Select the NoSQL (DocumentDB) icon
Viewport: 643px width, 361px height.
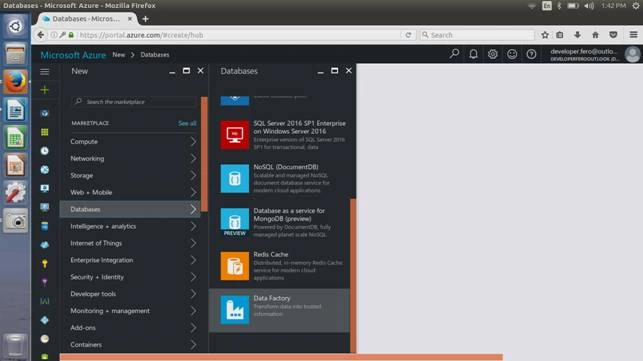[235, 178]
